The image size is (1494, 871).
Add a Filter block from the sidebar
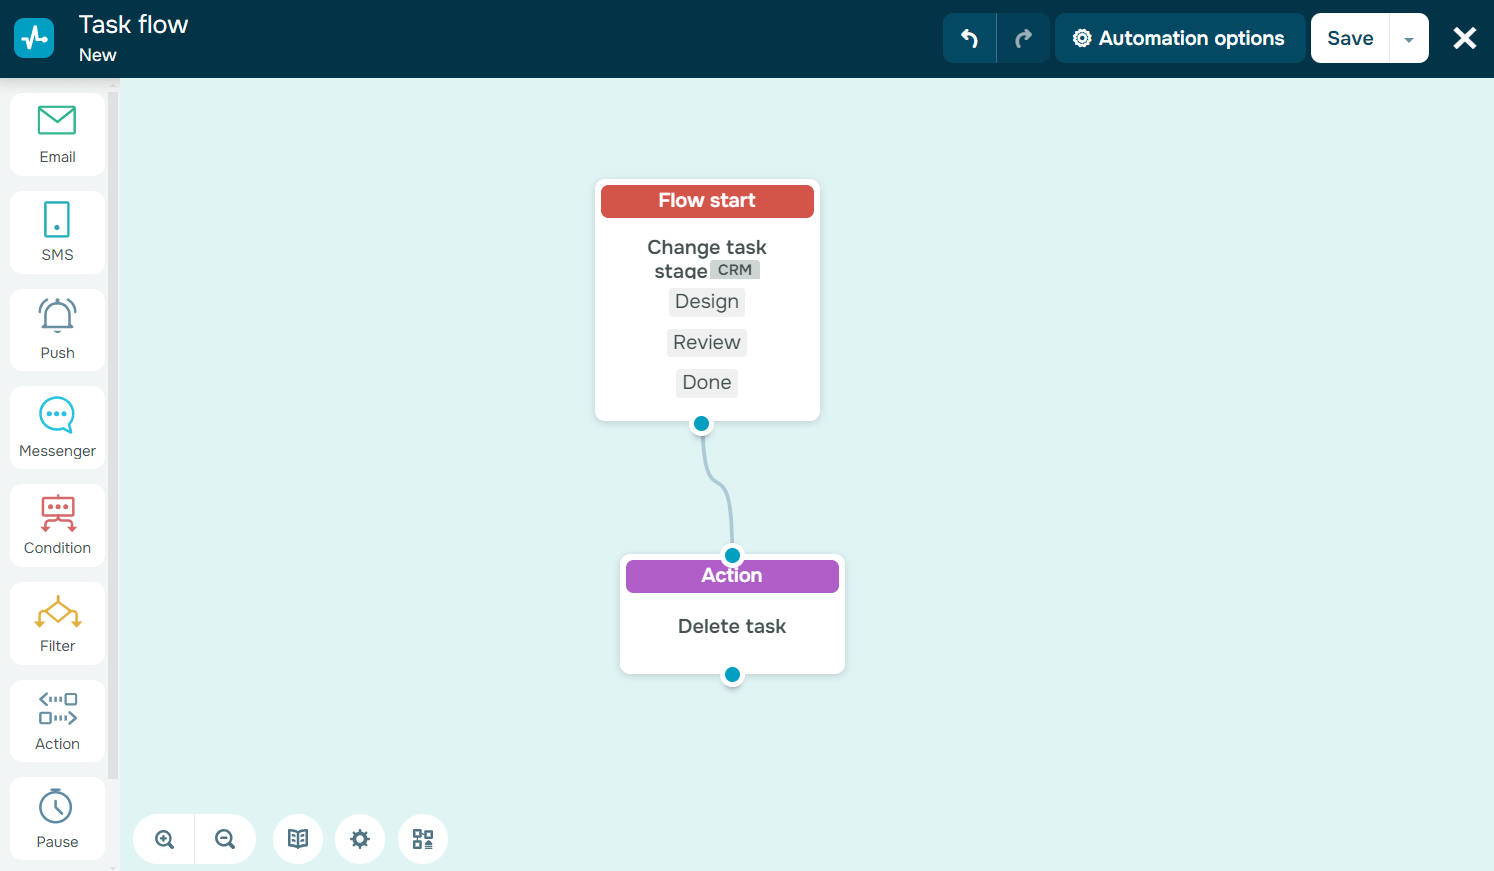pyautogui.click(x=57, y=624)
